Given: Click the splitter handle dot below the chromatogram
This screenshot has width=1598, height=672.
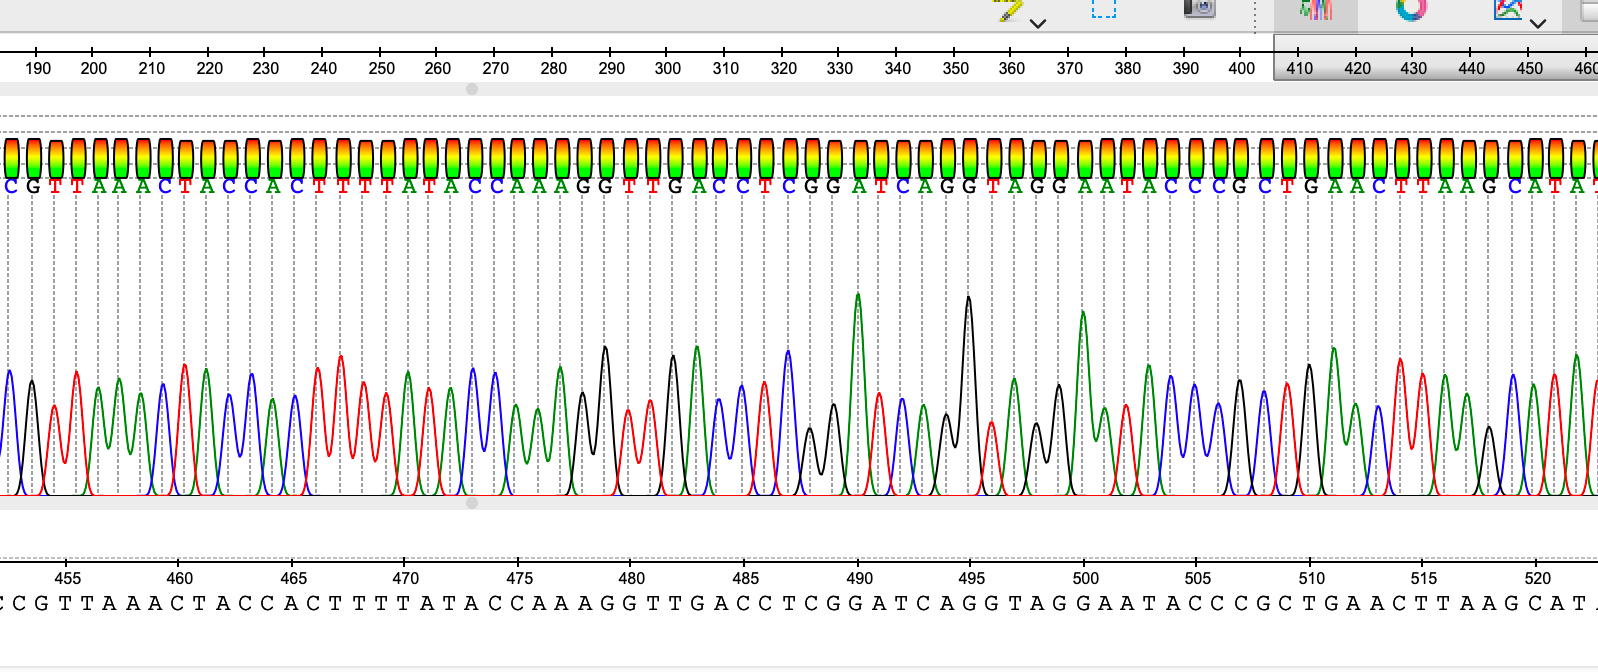Looking at the screenshot, I should coord(472,503).
